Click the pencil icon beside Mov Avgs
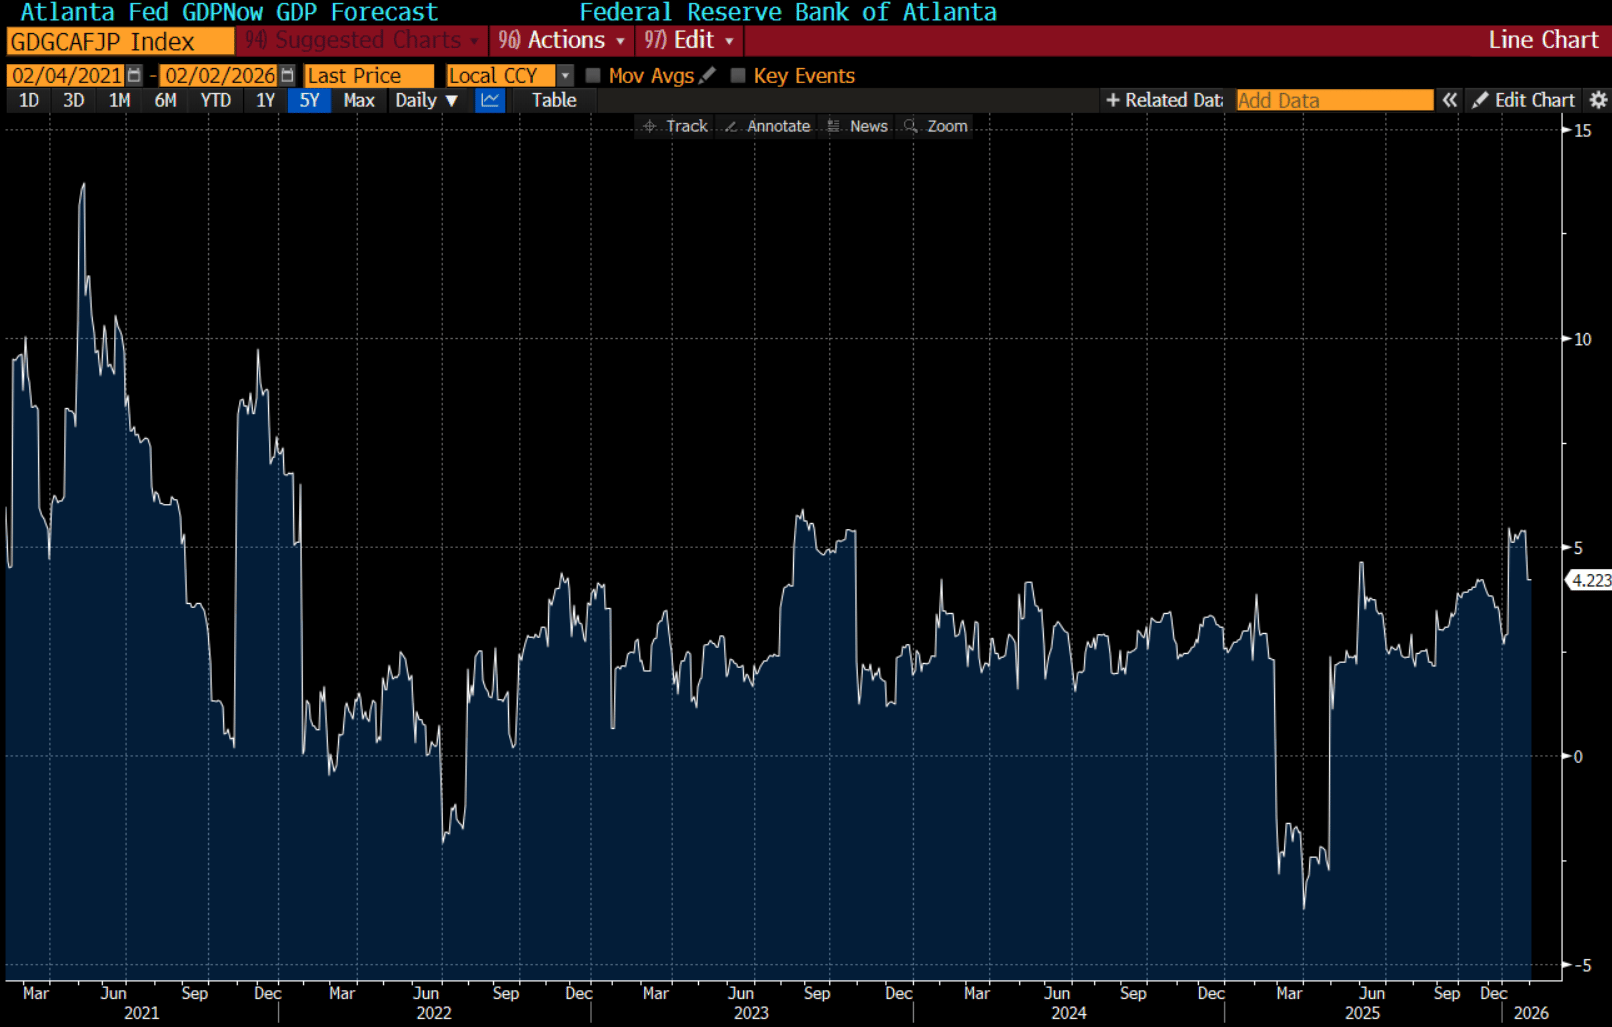The height and width of the screenshot is (1027, 1612). pyautogui.click(x=708, y=75)
